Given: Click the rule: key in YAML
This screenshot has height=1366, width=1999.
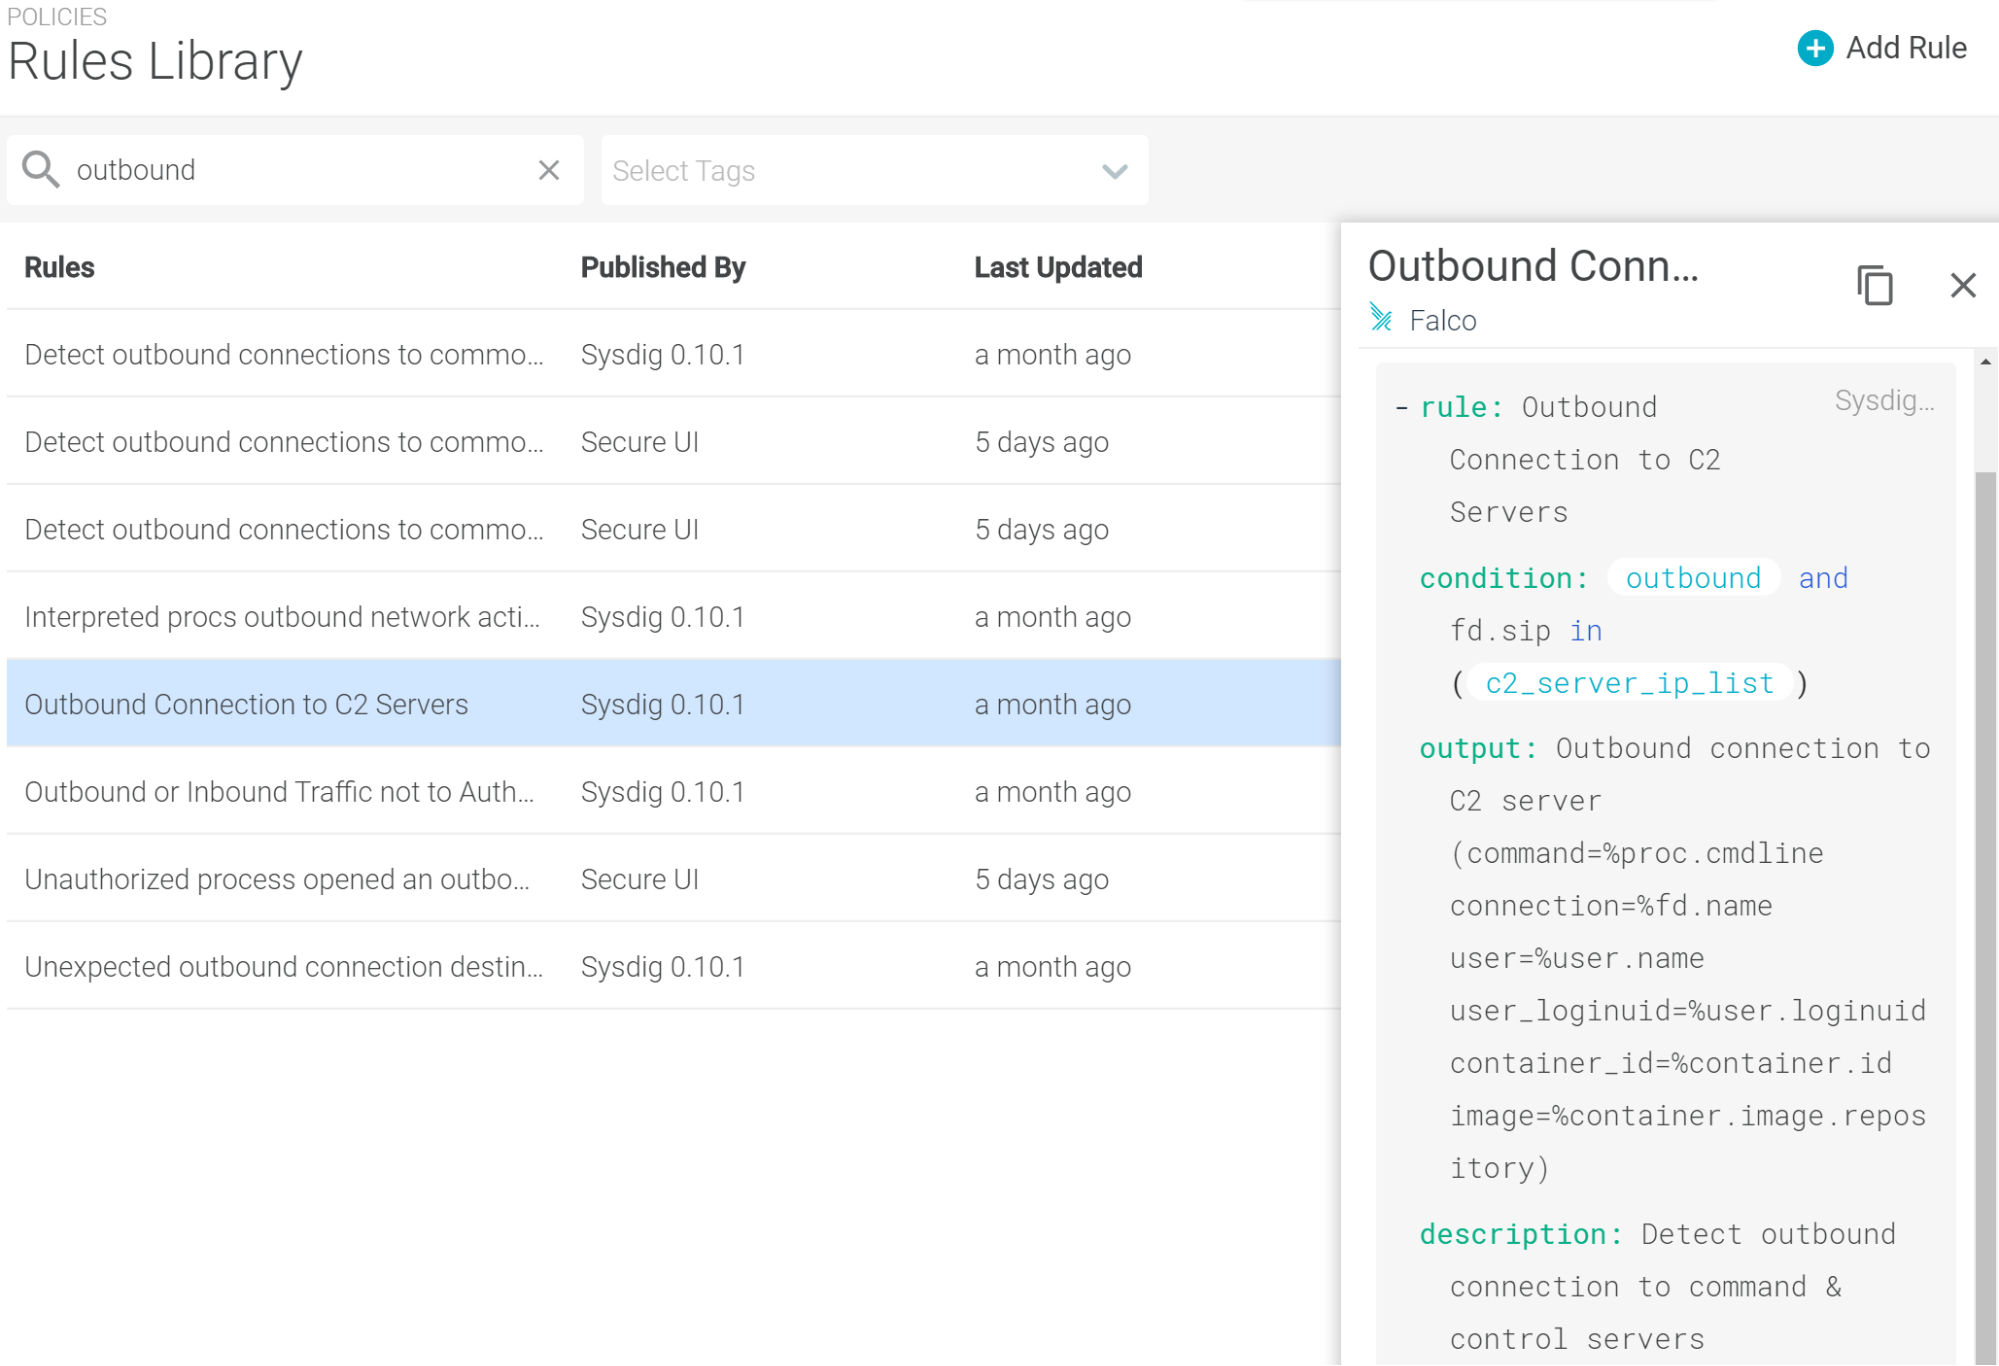Looking at the screenshot, I should (1460, 407).
